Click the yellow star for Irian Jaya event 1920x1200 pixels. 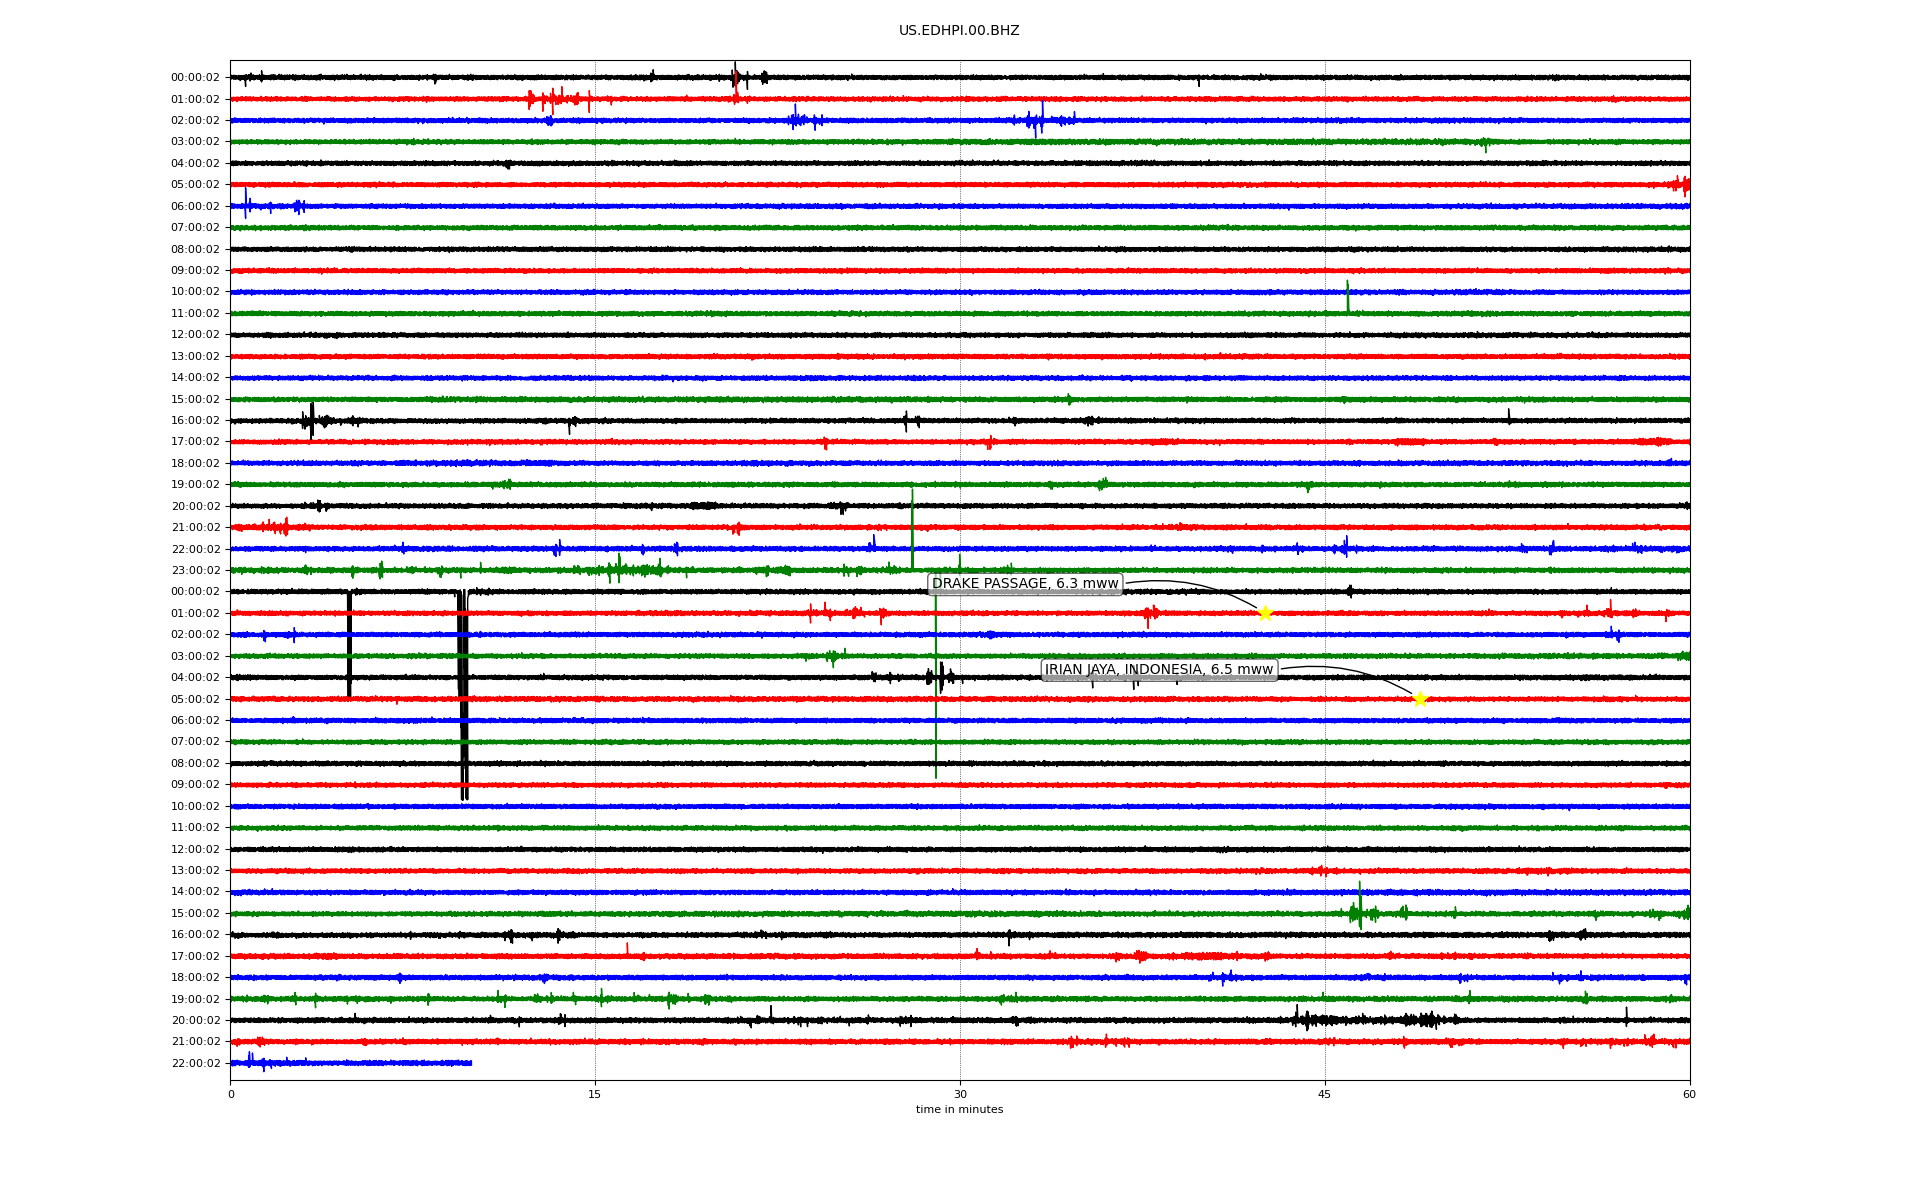[1420, 699]
